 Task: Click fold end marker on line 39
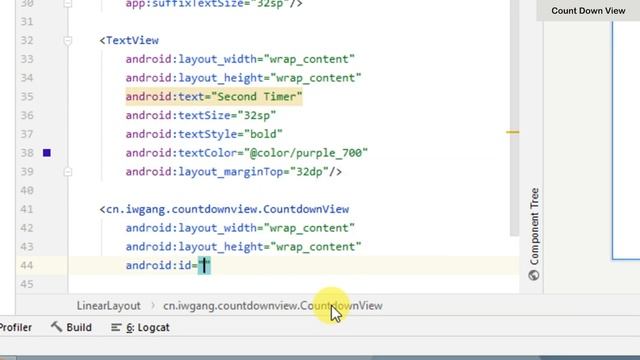pyautogui.click(x=68, y=172)
